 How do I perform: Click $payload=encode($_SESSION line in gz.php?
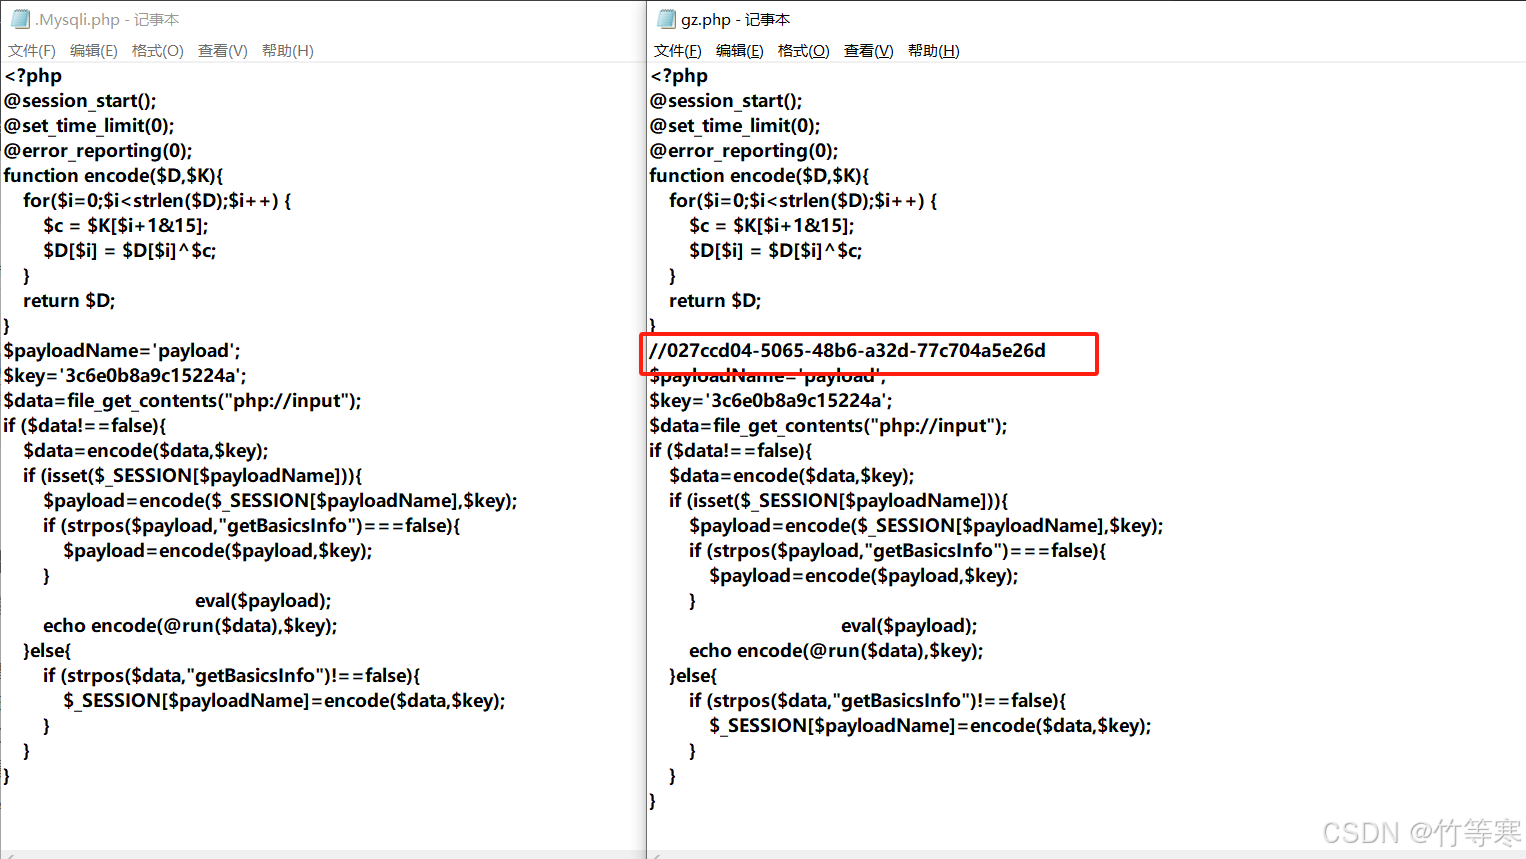pos(926,526)
